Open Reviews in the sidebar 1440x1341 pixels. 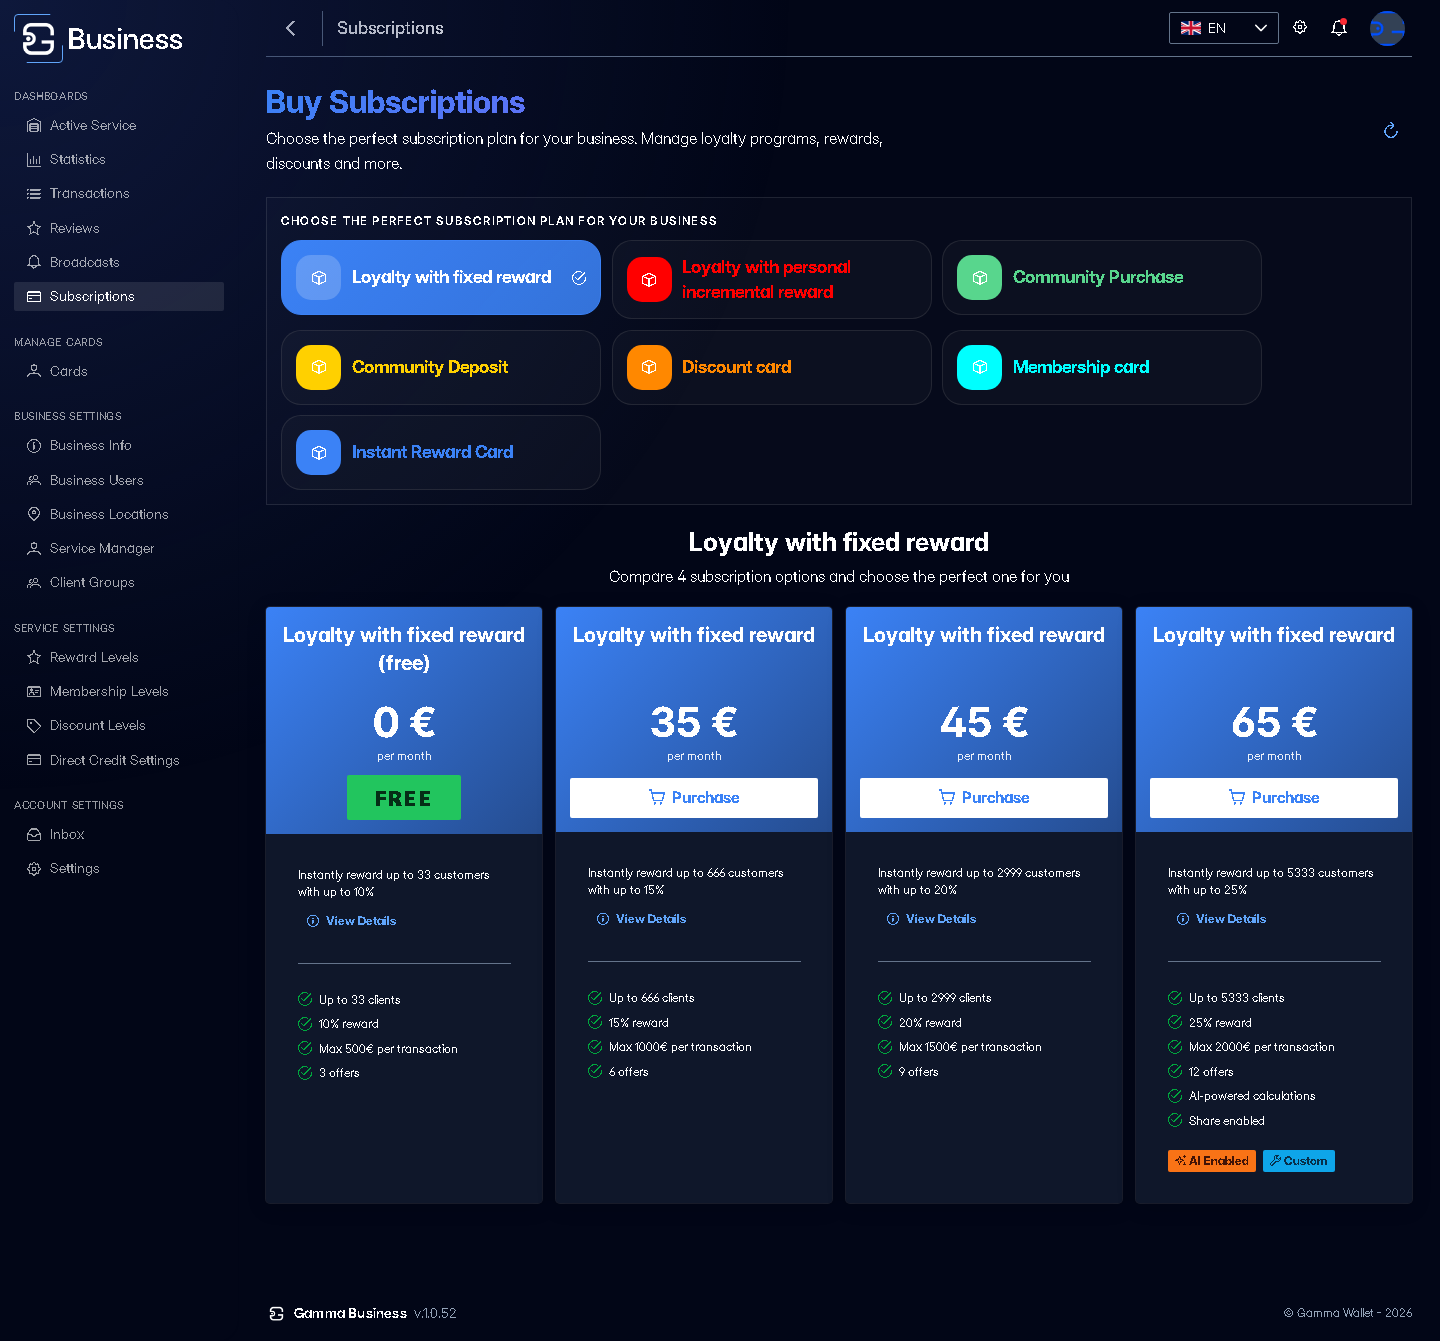pos(119,228)
